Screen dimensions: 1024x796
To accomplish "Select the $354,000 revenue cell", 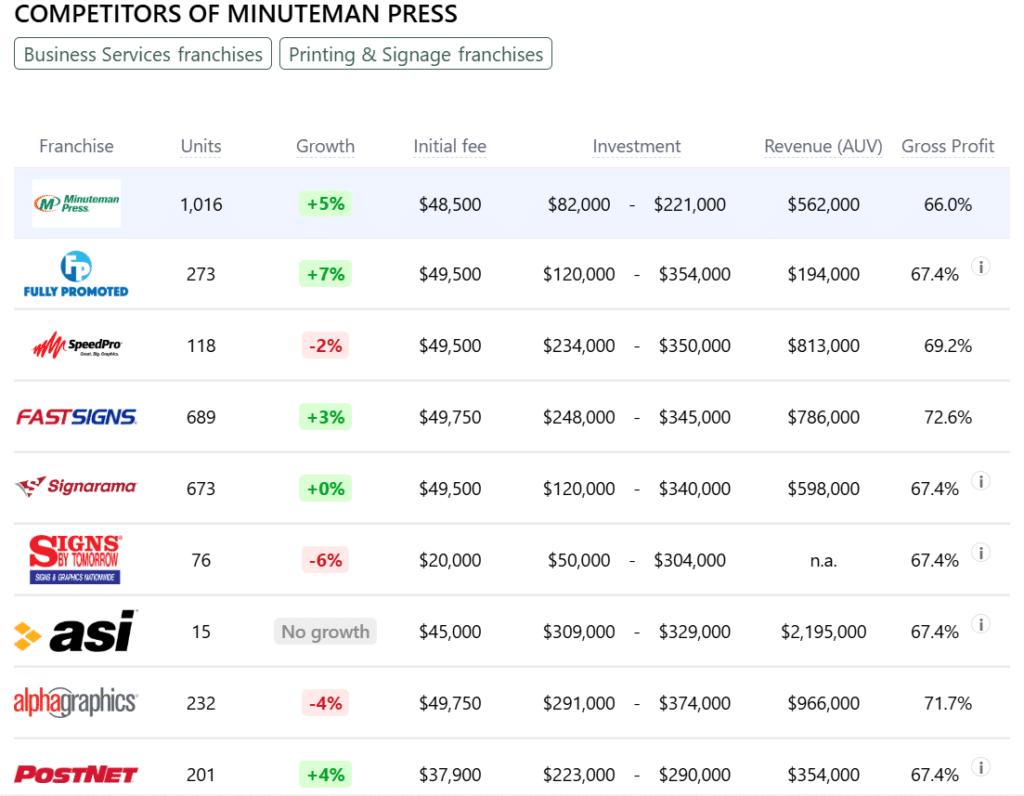I will pyautogui.click(x=824, y=774).
